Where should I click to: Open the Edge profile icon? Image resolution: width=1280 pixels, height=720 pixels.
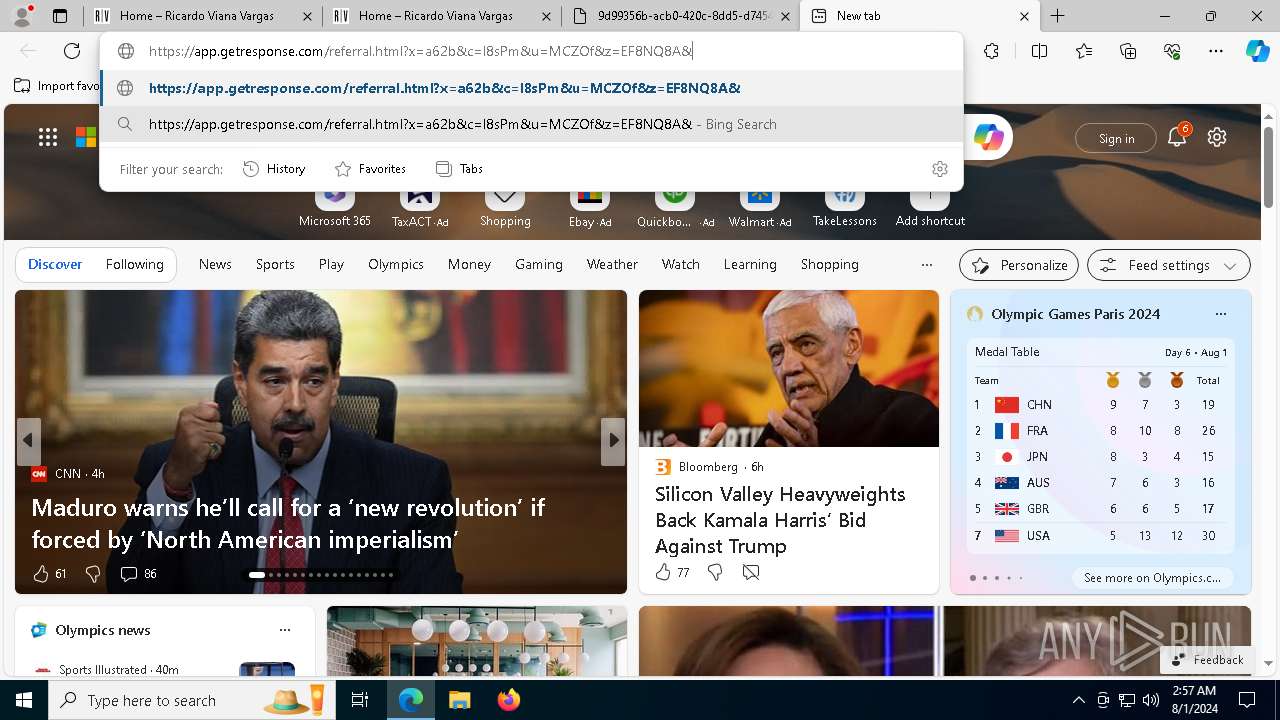click(22, 16)
